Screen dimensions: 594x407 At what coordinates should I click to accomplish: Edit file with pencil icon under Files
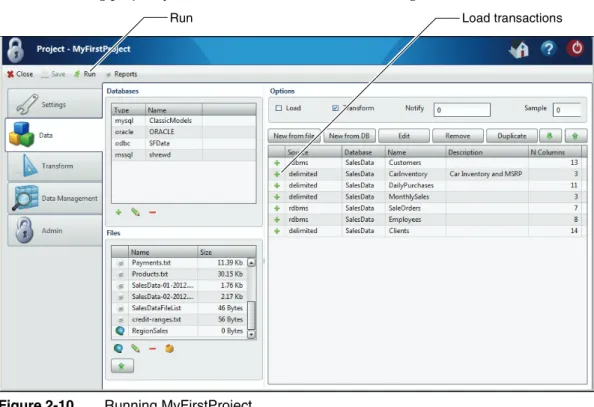[135, 348]
